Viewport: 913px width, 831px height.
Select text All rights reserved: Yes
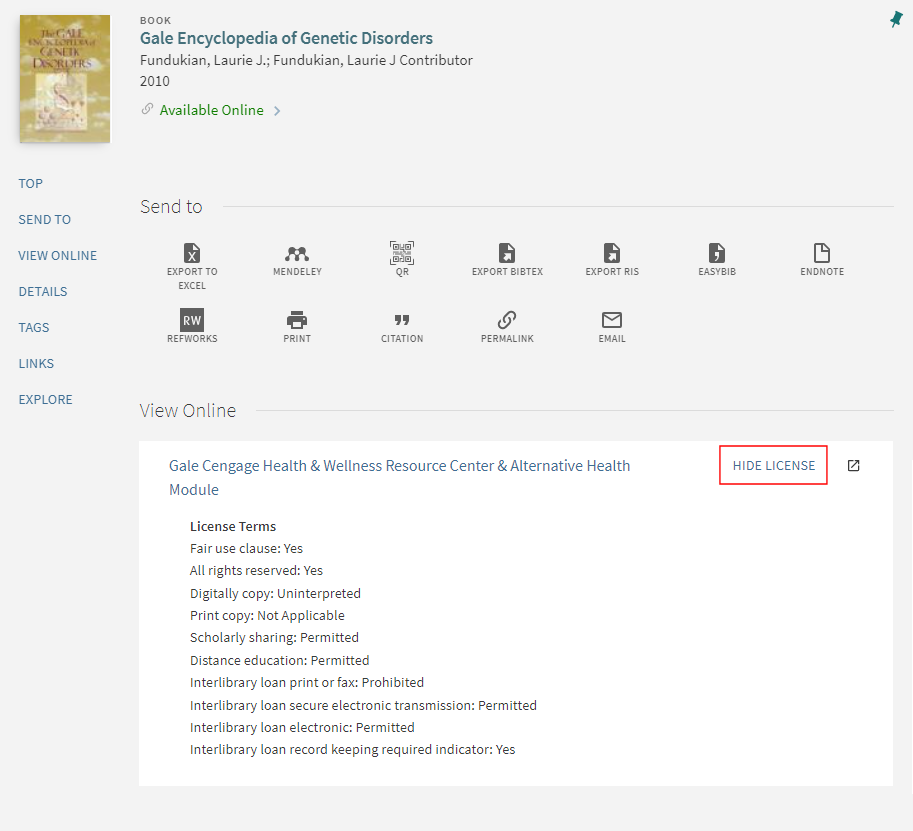click(x=256, y=571)
